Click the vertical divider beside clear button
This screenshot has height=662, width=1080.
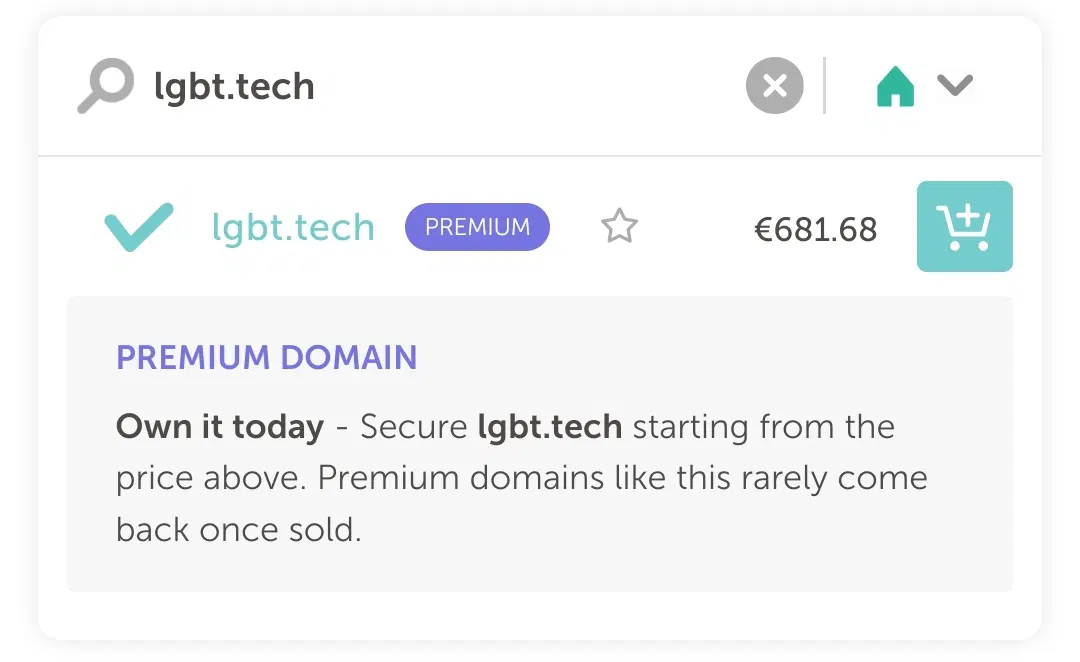point(825,86)
